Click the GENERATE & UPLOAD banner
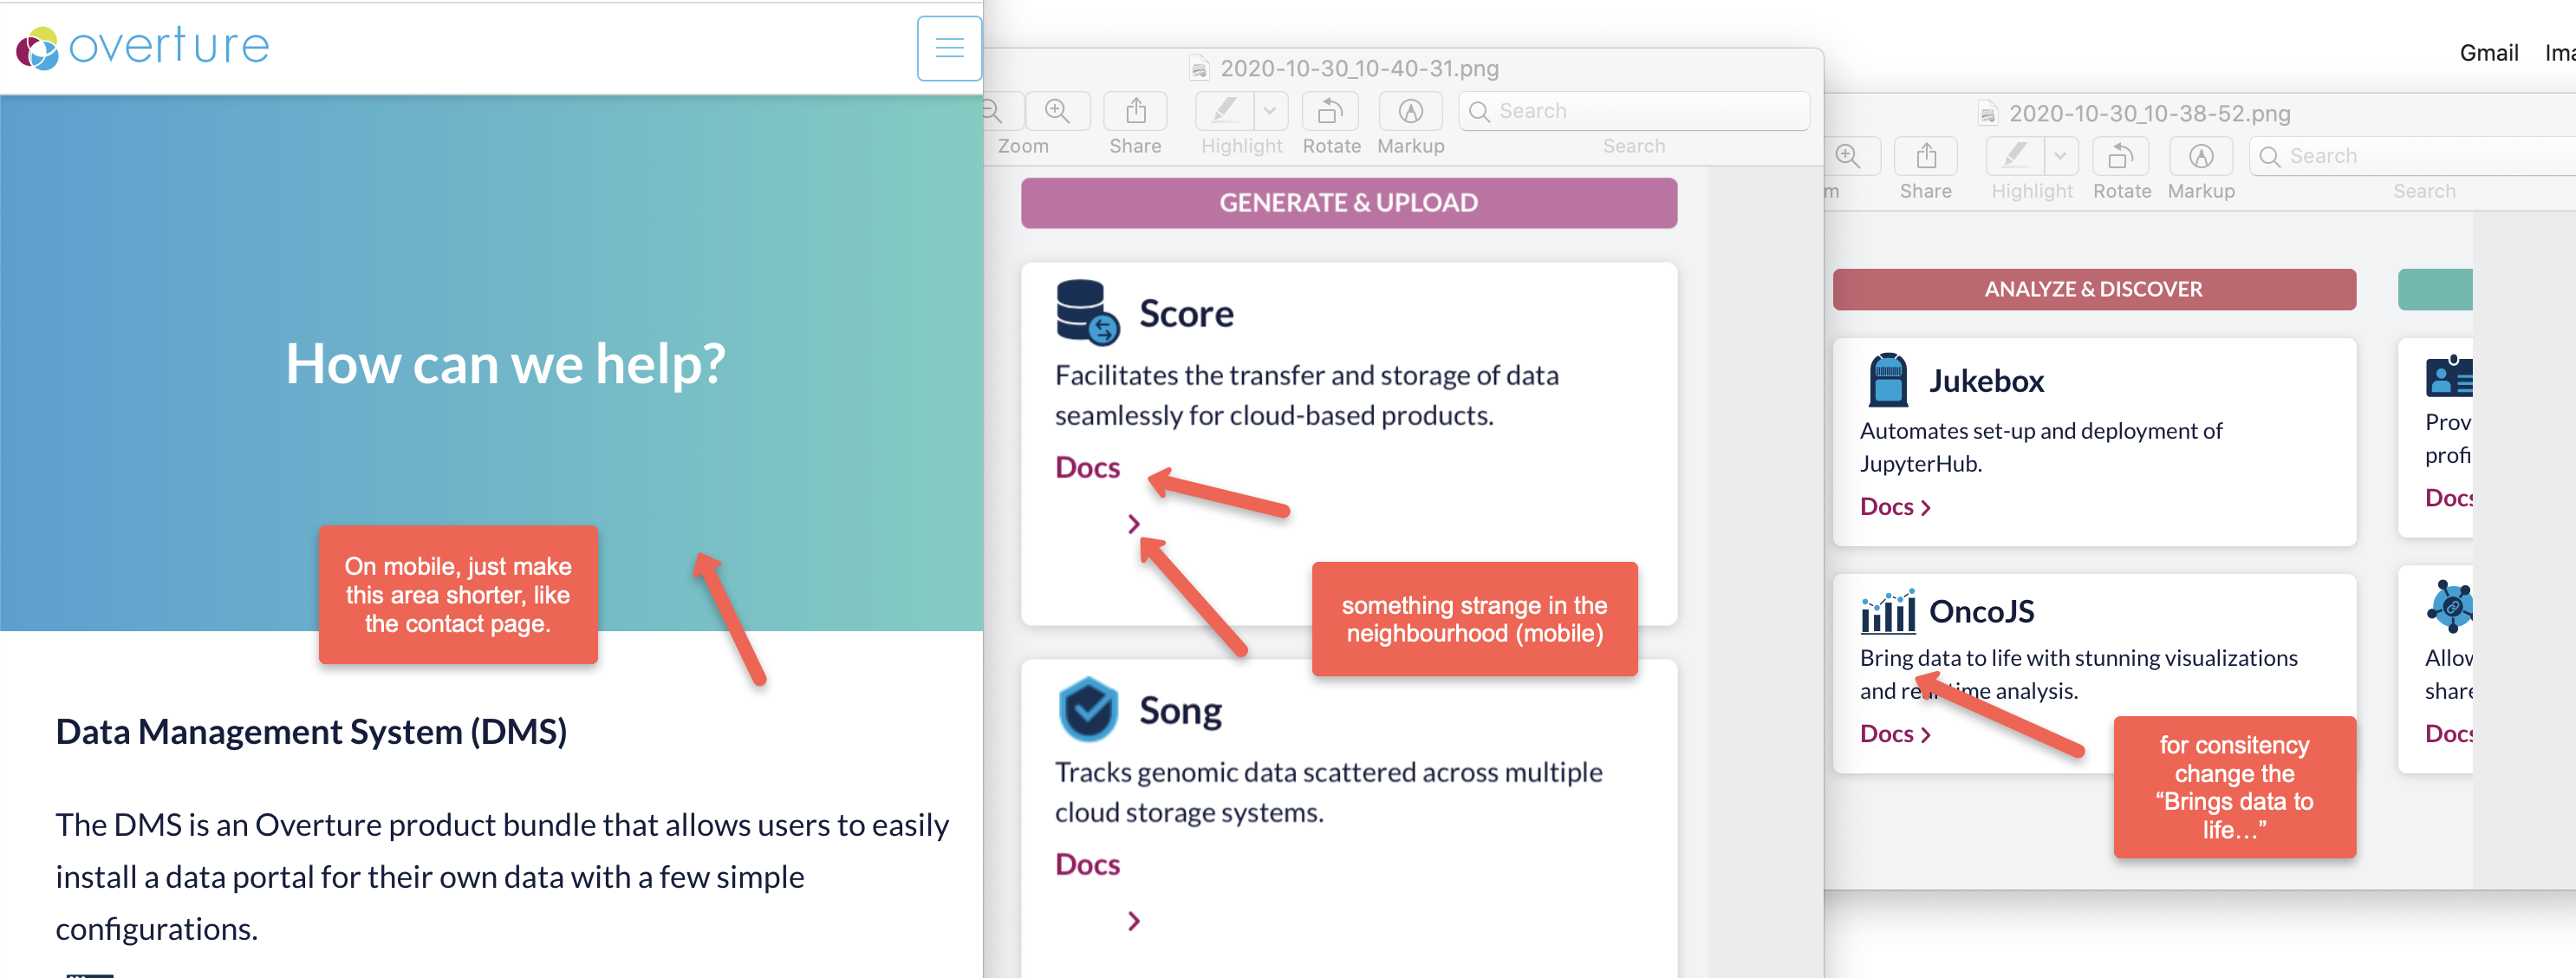The width and height of the screenshot is (2576, 978). point(1348,203)
